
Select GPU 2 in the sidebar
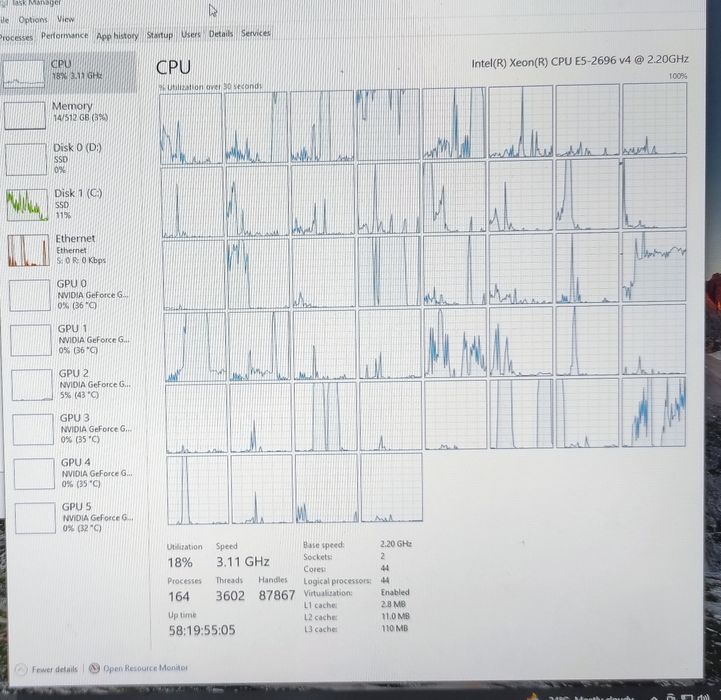pyautogui.click(x=76, y=384)
